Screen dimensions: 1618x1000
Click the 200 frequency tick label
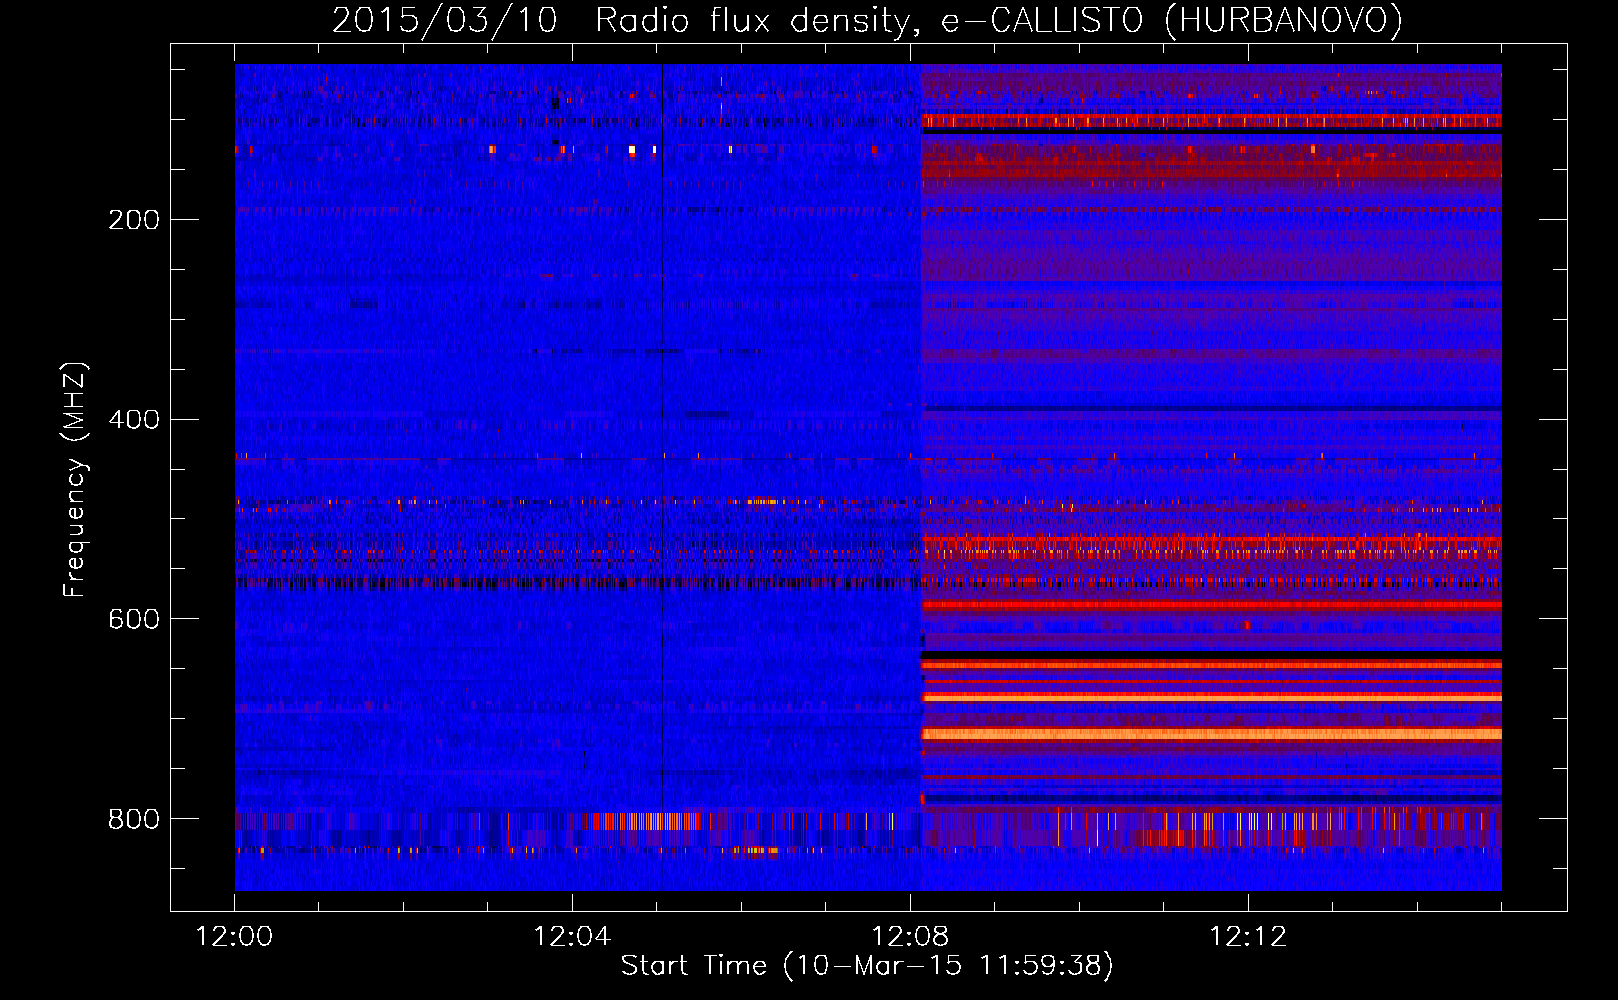coord(134,219)
